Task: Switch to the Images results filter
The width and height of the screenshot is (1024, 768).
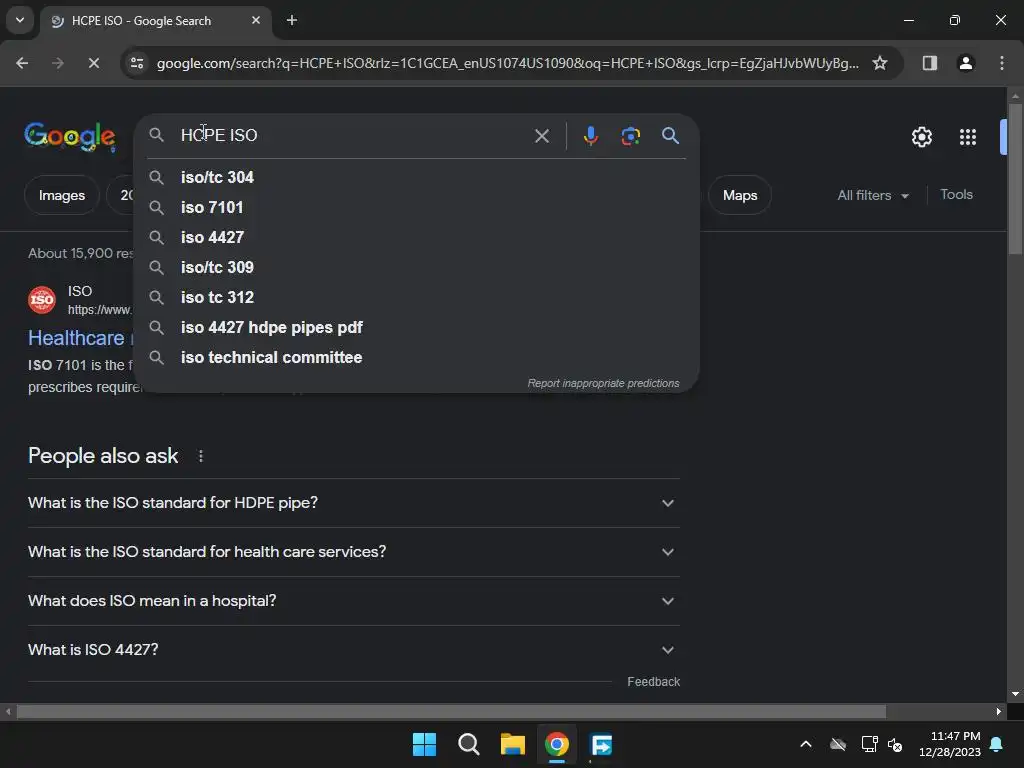Action: (x=61, y=195)
